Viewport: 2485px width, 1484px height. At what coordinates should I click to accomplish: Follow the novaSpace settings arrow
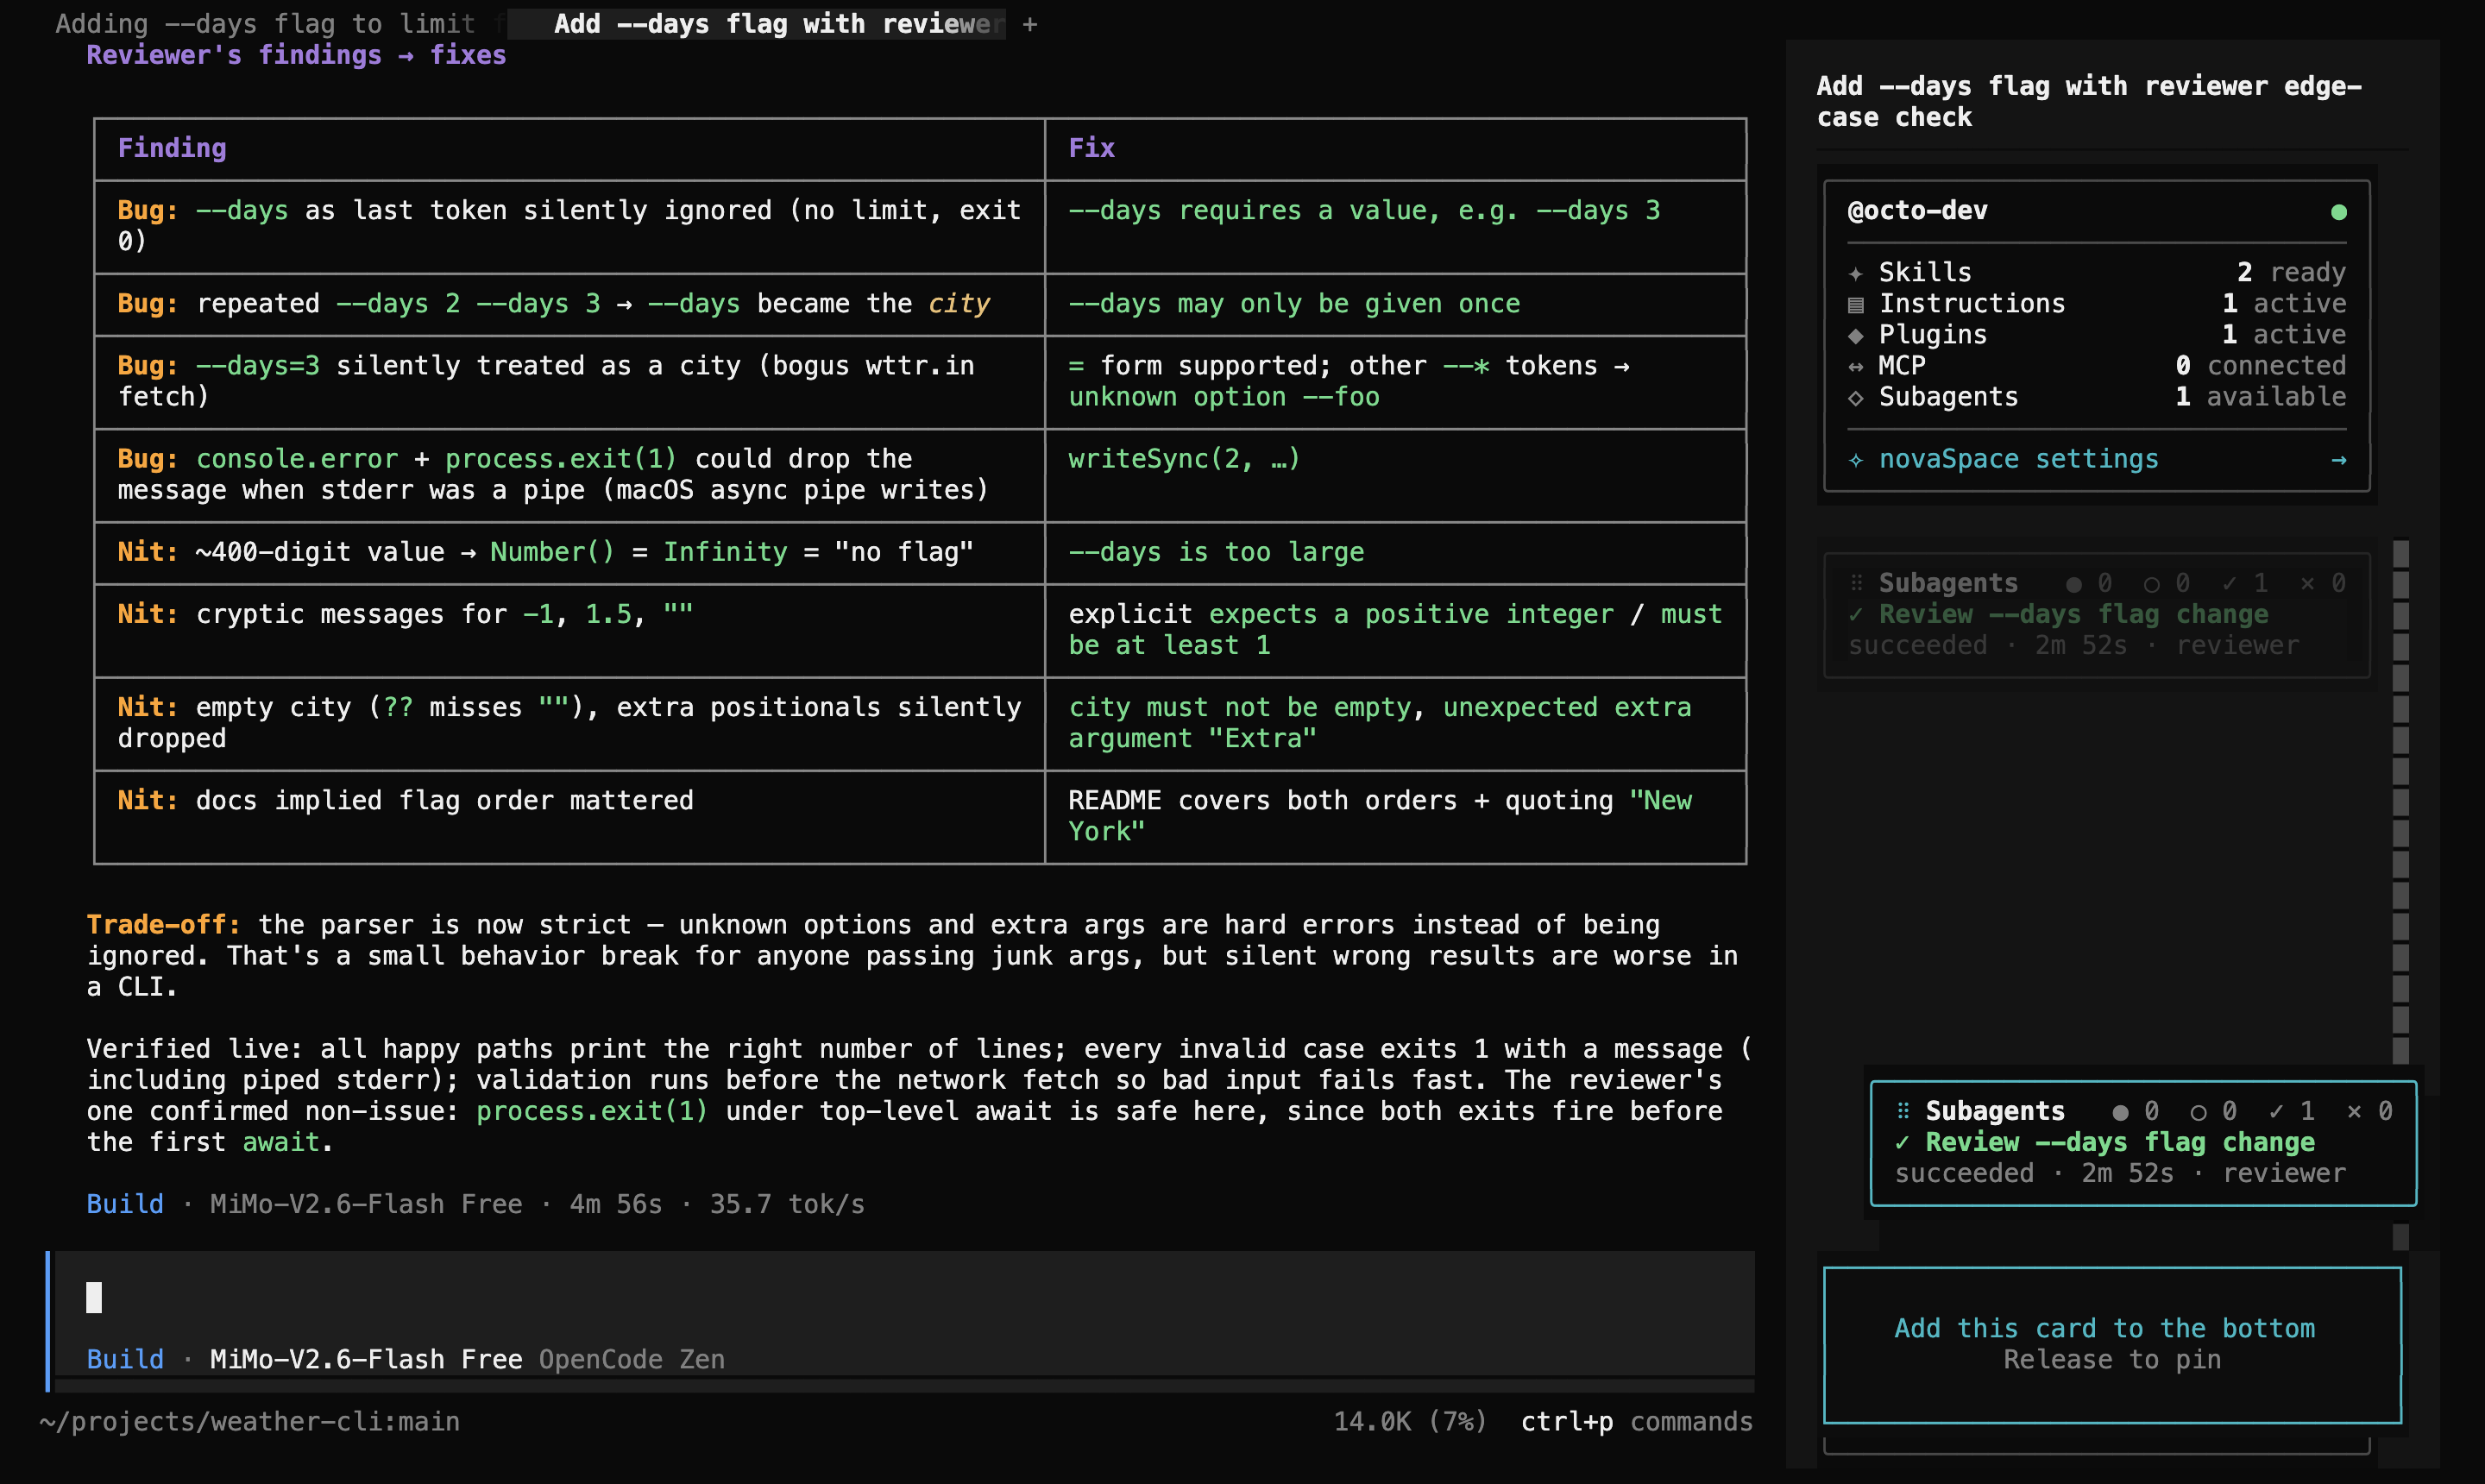pyautogui.click(x=2338, y=460)
